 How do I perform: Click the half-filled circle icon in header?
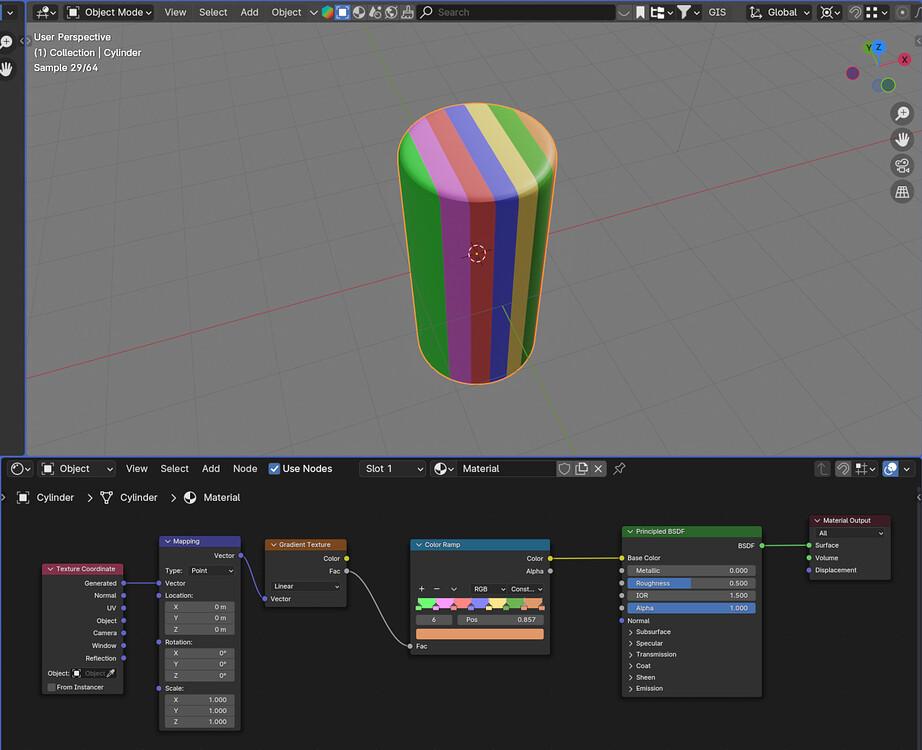click(x=359, y=12)
